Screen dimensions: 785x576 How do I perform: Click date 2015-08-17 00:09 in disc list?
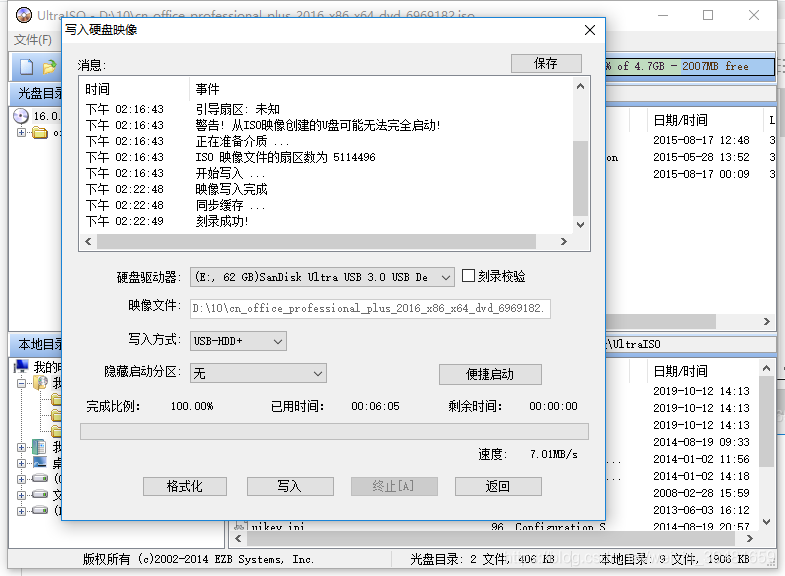click(x=701, y=175)
